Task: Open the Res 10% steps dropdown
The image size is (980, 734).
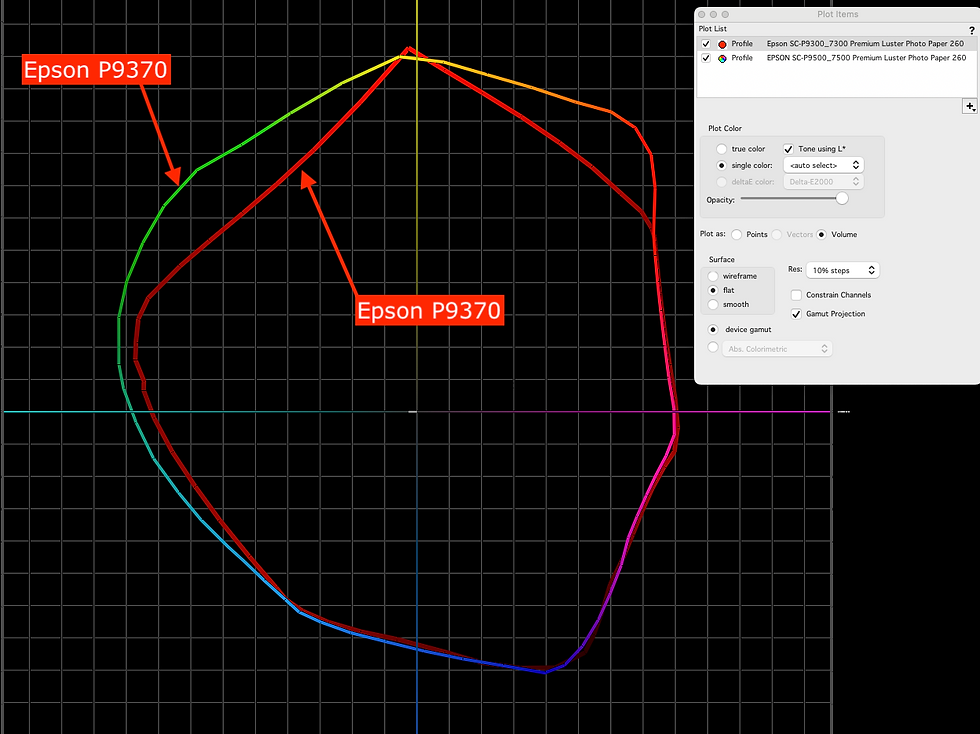Action: coord(842,270)
